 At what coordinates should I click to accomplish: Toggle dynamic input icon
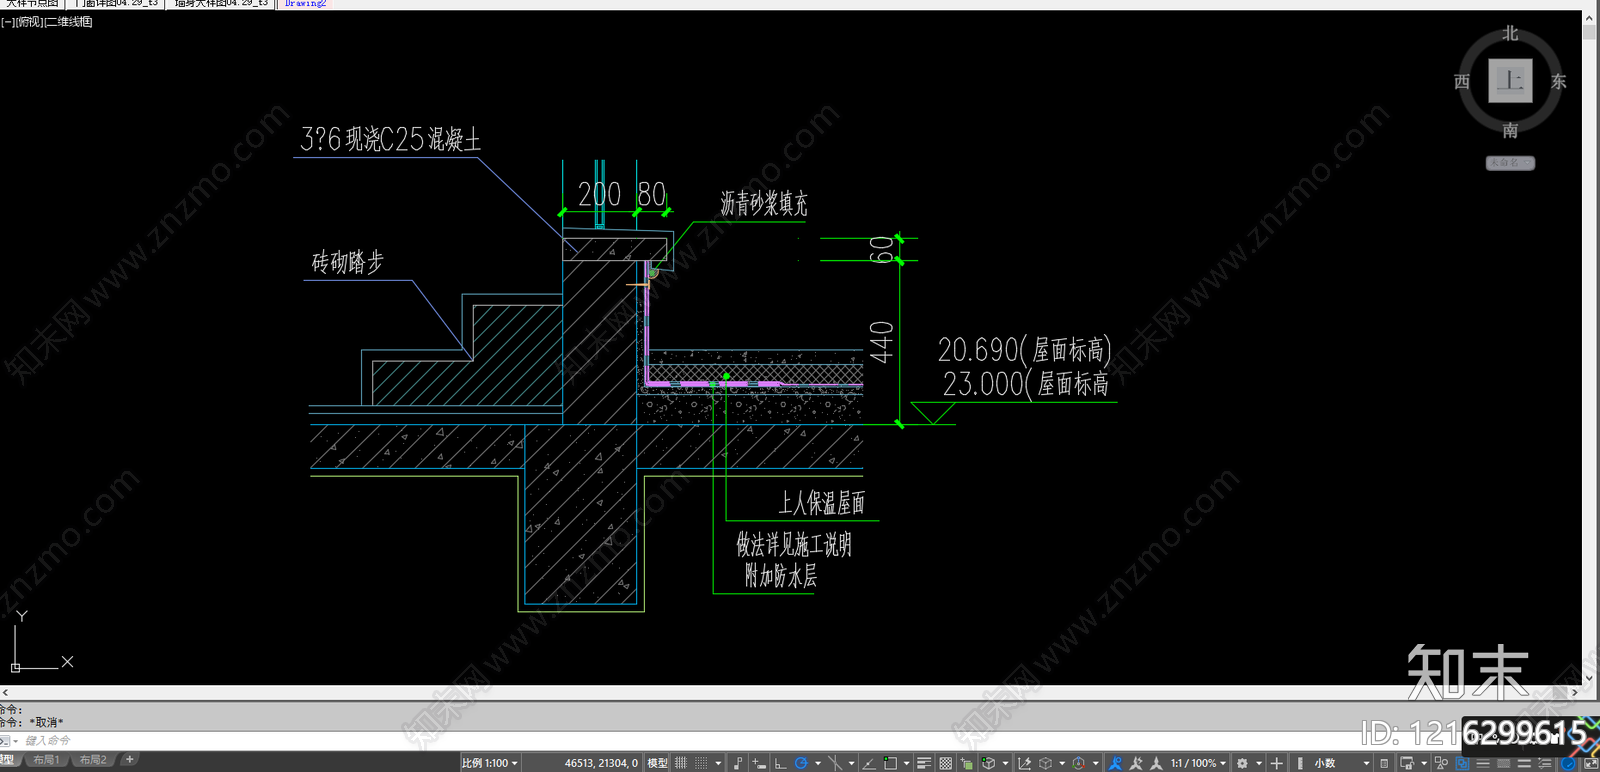click(x=758, y=763)
